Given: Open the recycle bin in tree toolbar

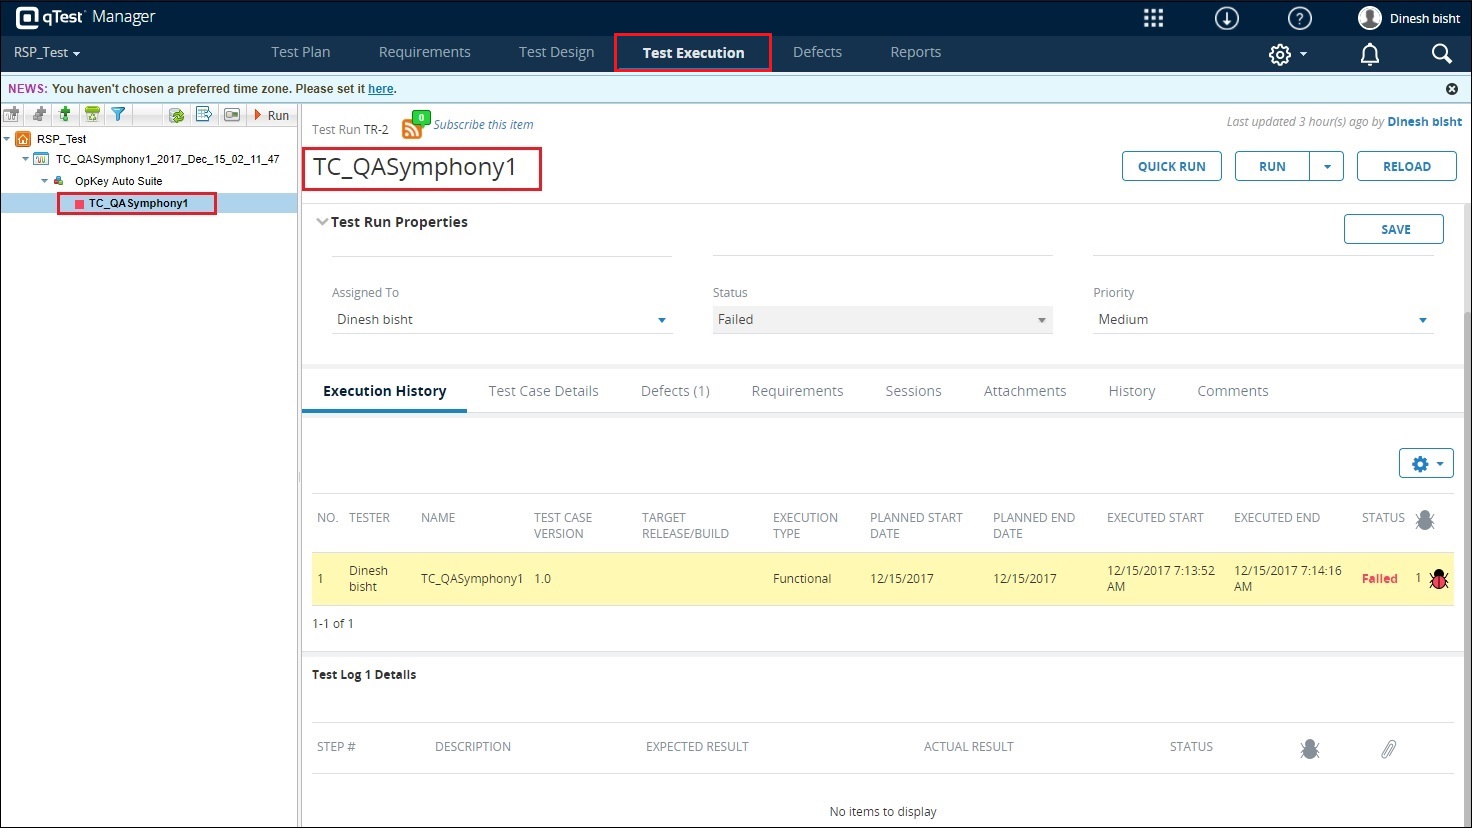Looking at the screenshot, I should [92, 115].
